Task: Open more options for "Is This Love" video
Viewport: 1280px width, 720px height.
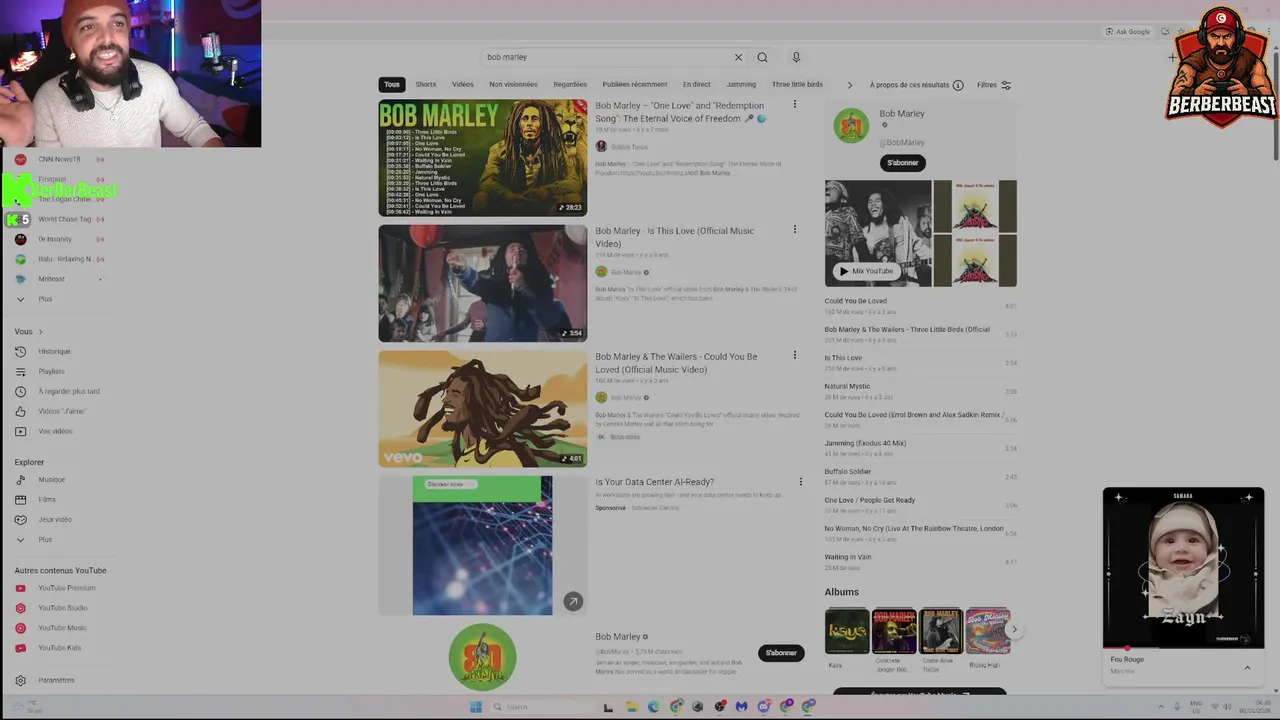Action: pyautogui.click(x=795, y=230)
